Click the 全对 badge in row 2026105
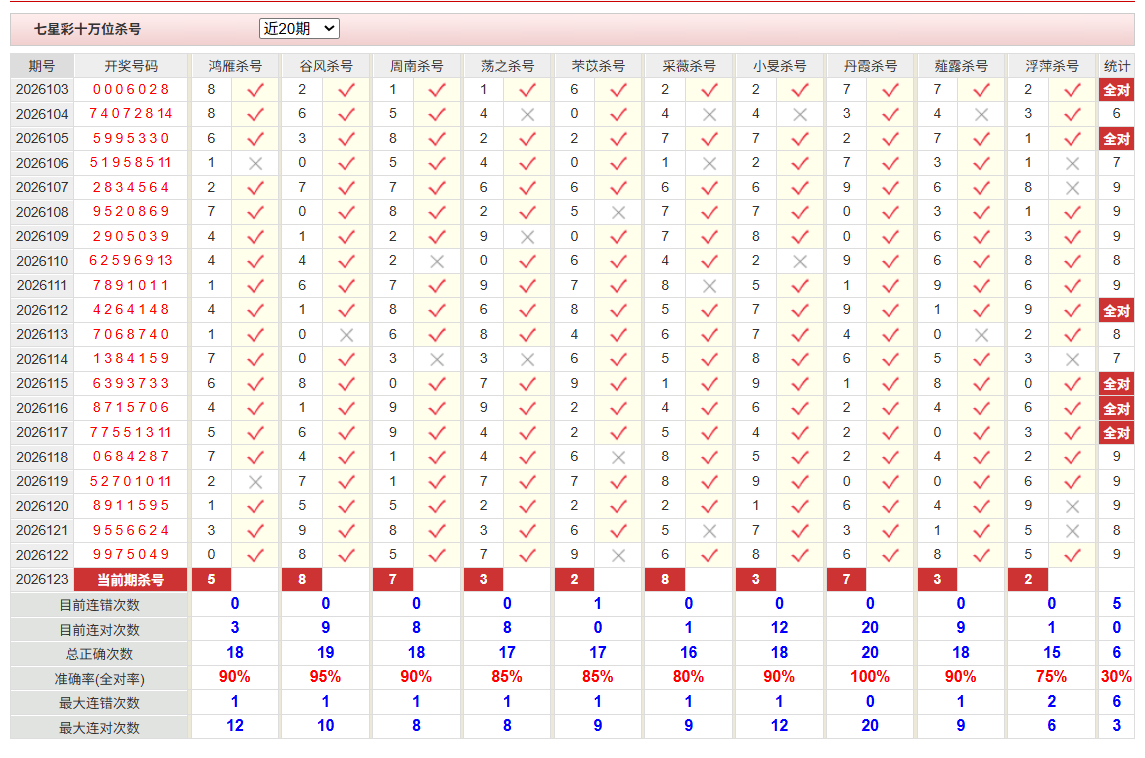Viewport: 1145px width, 758px height. pyautogui.click(x=1117, y=139)
